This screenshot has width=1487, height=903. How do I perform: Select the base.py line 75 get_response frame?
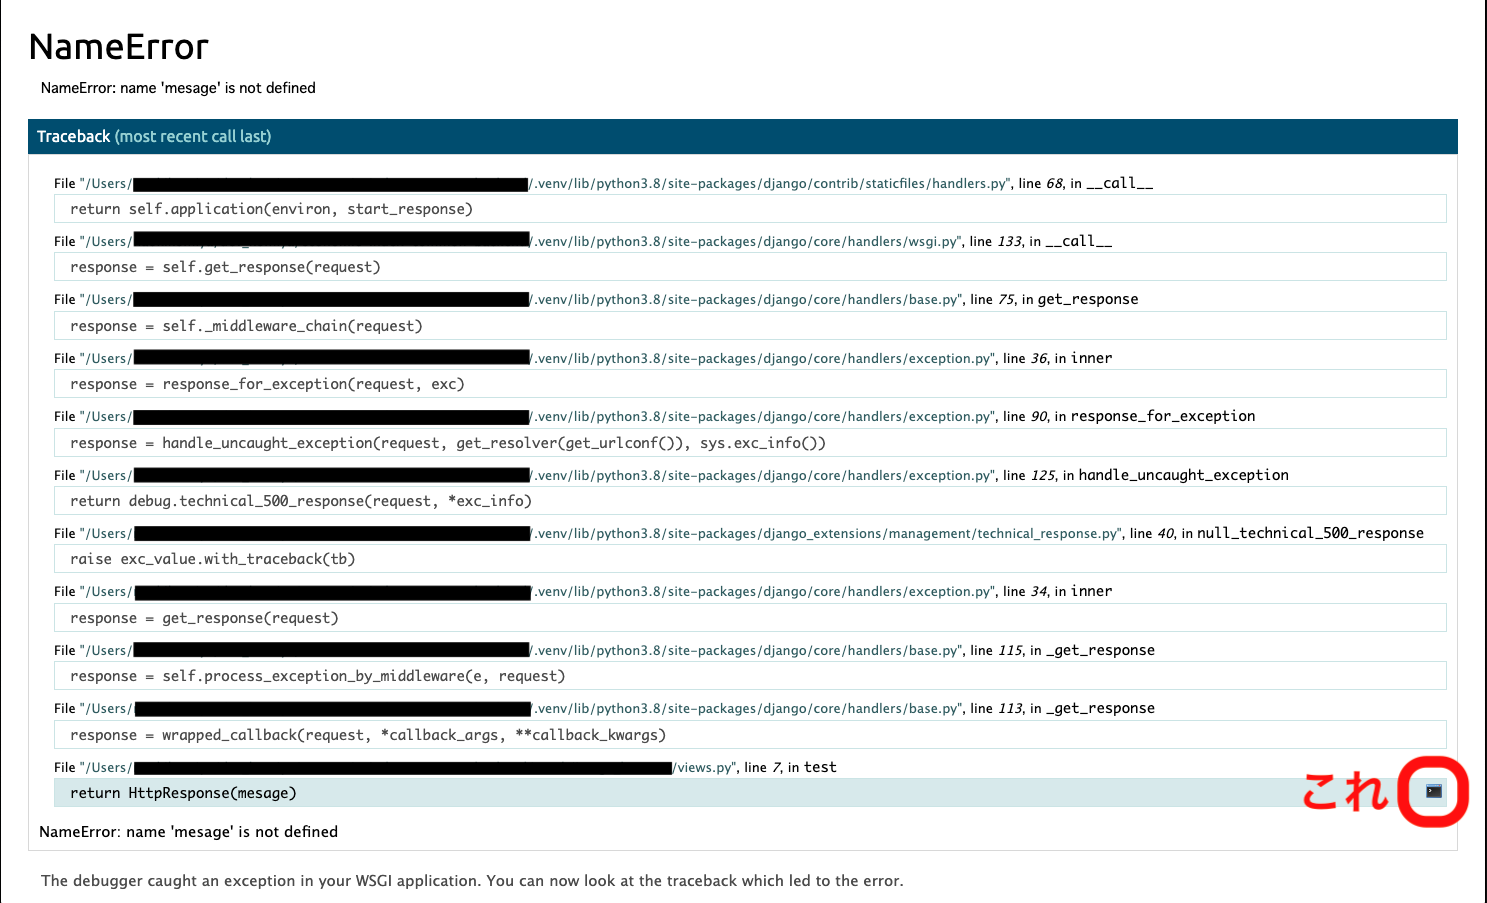[x=596, y=299]
